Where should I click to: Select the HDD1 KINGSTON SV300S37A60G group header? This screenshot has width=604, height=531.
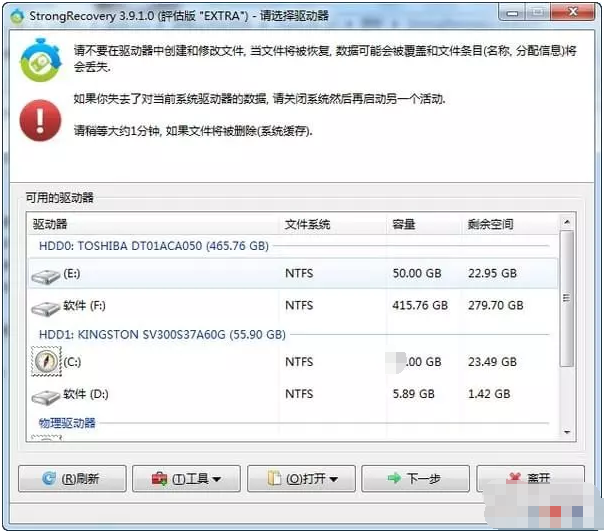coord(162,334)
